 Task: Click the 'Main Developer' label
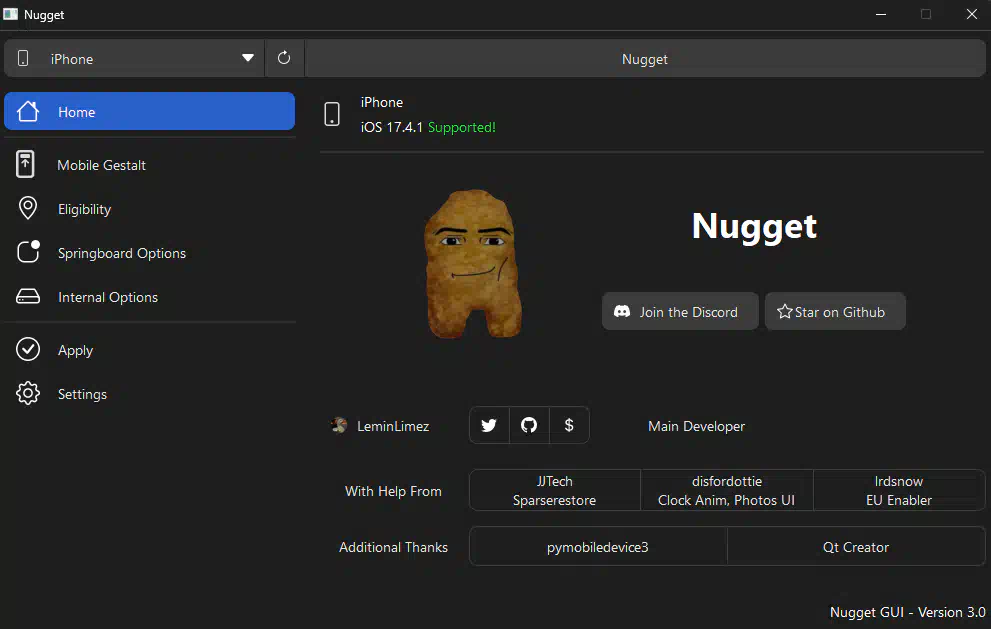tap(696, 426)
